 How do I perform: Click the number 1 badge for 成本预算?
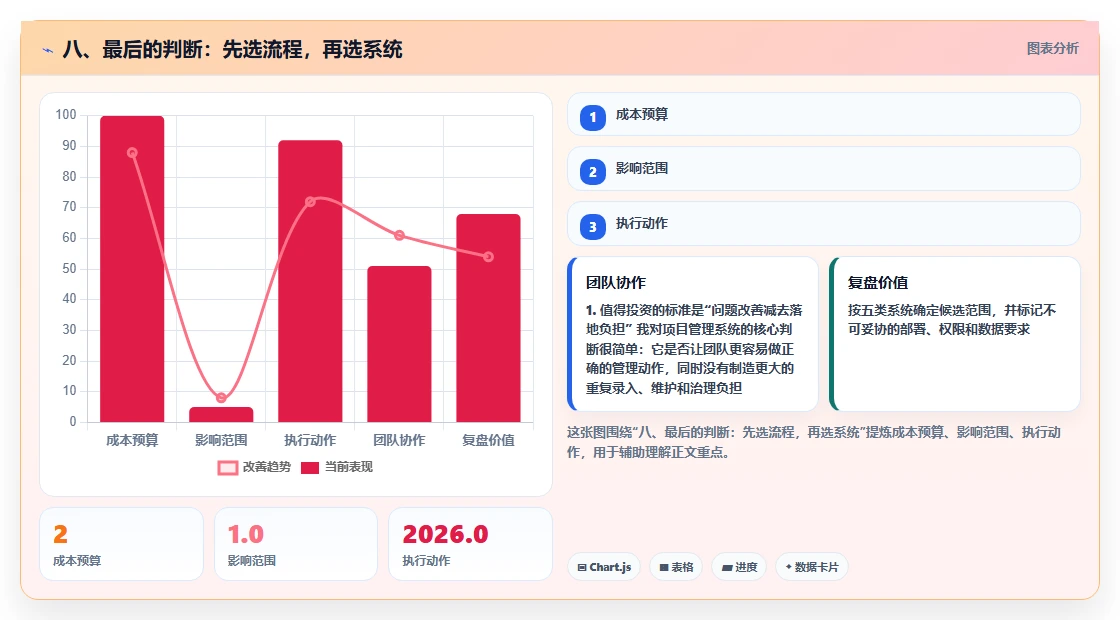[x=593, y=117]
